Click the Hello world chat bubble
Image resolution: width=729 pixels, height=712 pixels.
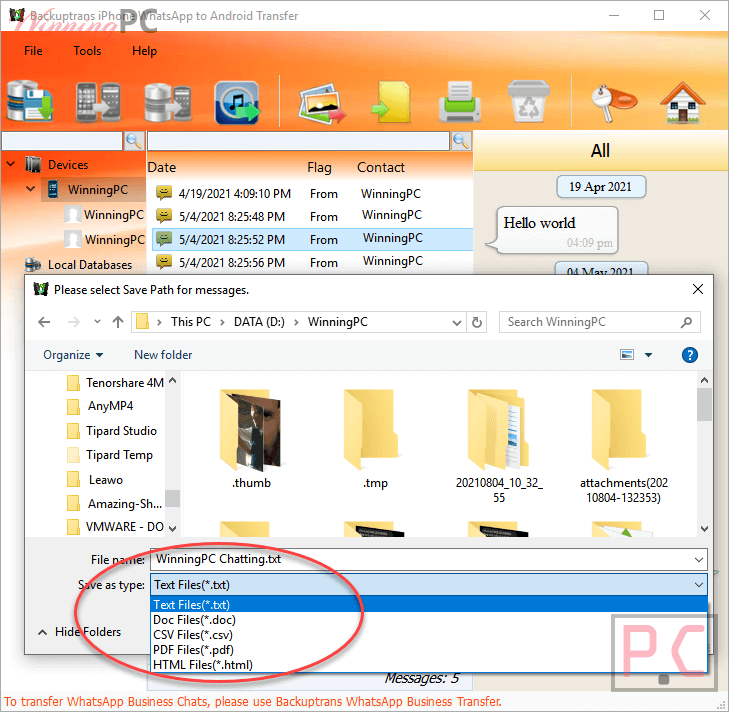[x=554, y=231]
